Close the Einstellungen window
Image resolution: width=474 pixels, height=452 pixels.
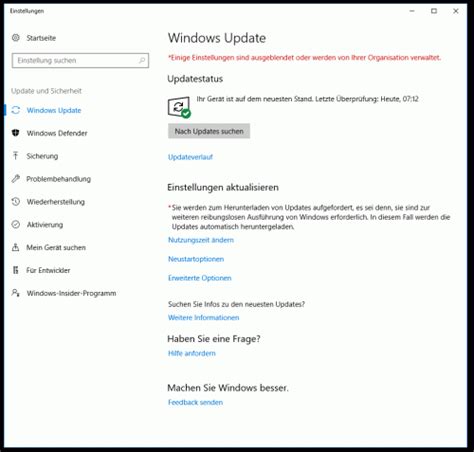[x=456, y=11]
